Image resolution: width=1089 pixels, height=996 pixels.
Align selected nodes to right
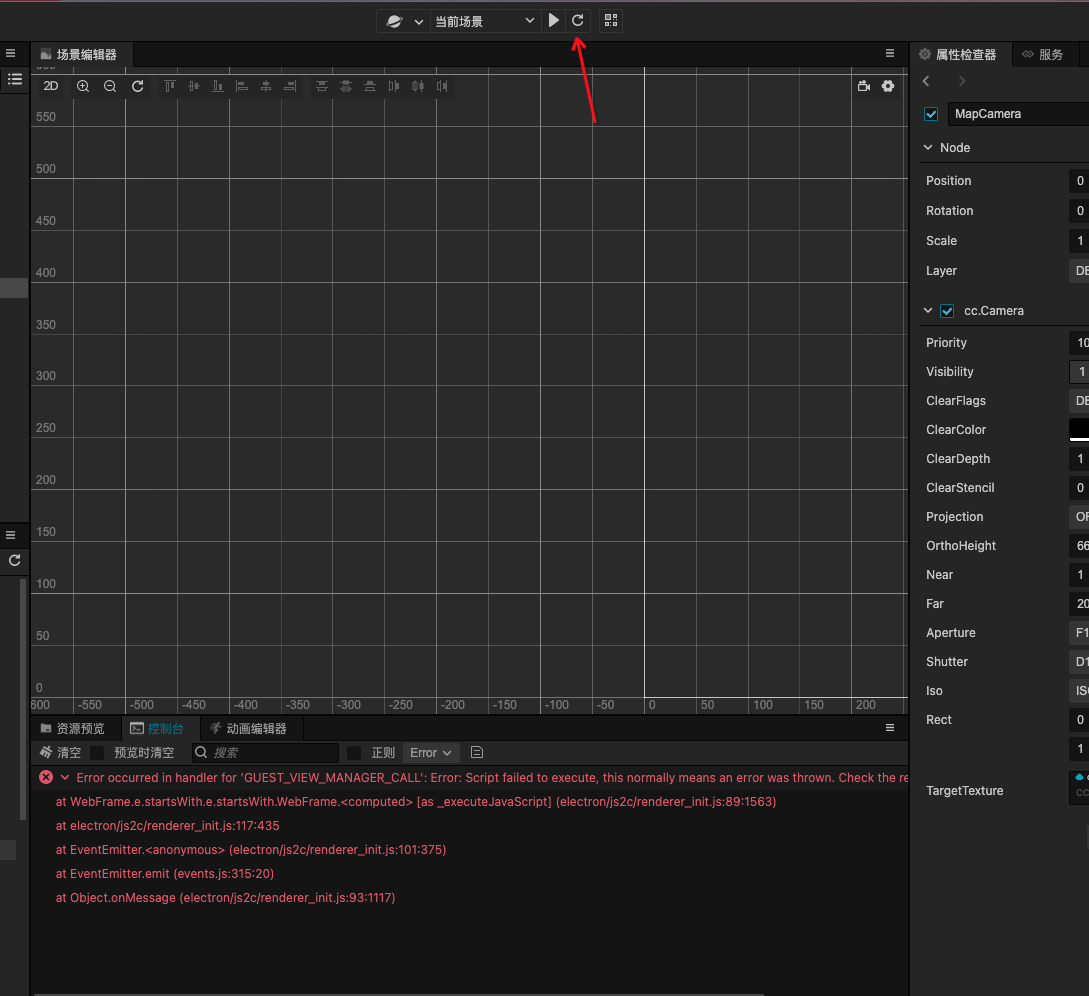(x=290, y=86)
